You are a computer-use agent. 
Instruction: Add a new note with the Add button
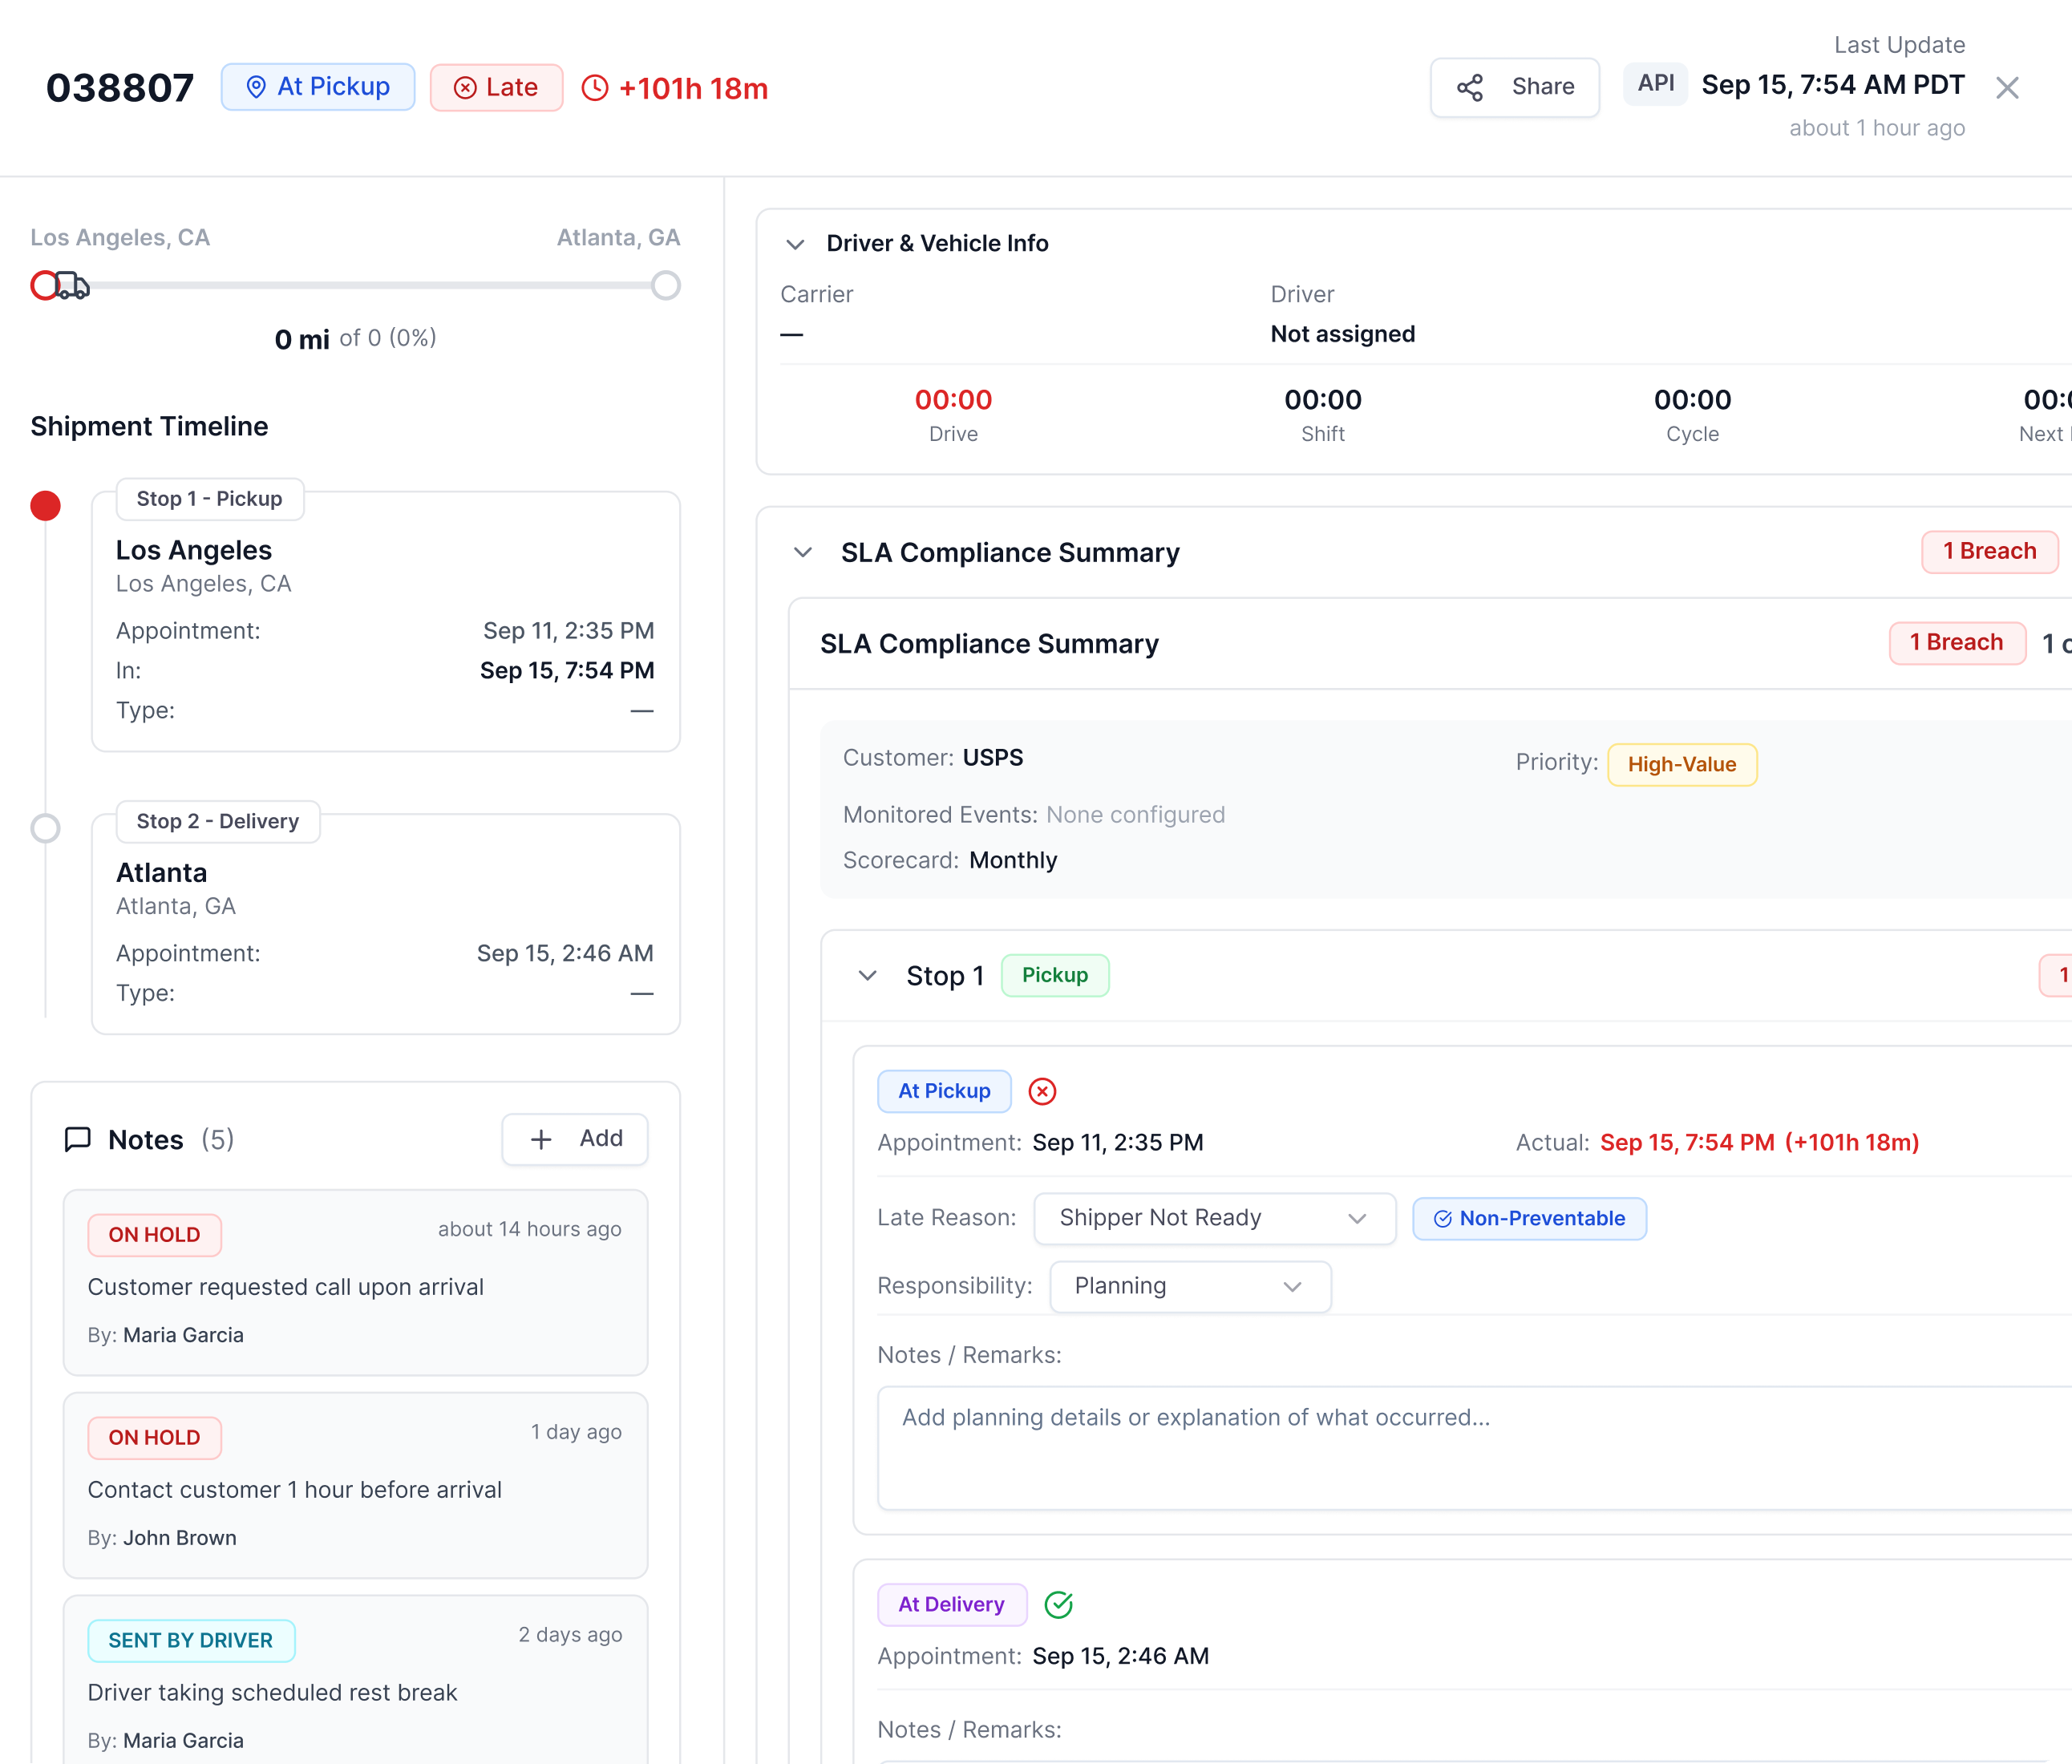tap(575, 1139)
